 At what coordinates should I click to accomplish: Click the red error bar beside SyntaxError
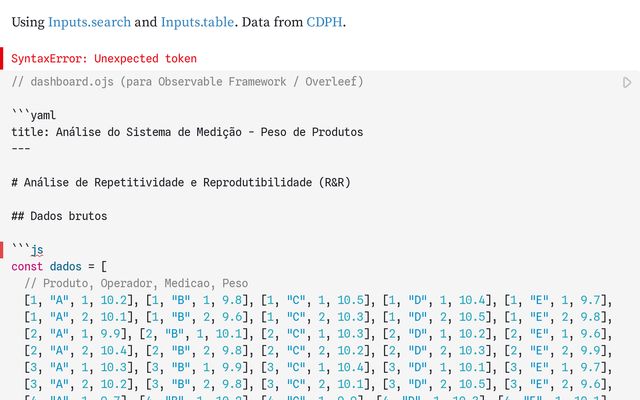point(2,58)
